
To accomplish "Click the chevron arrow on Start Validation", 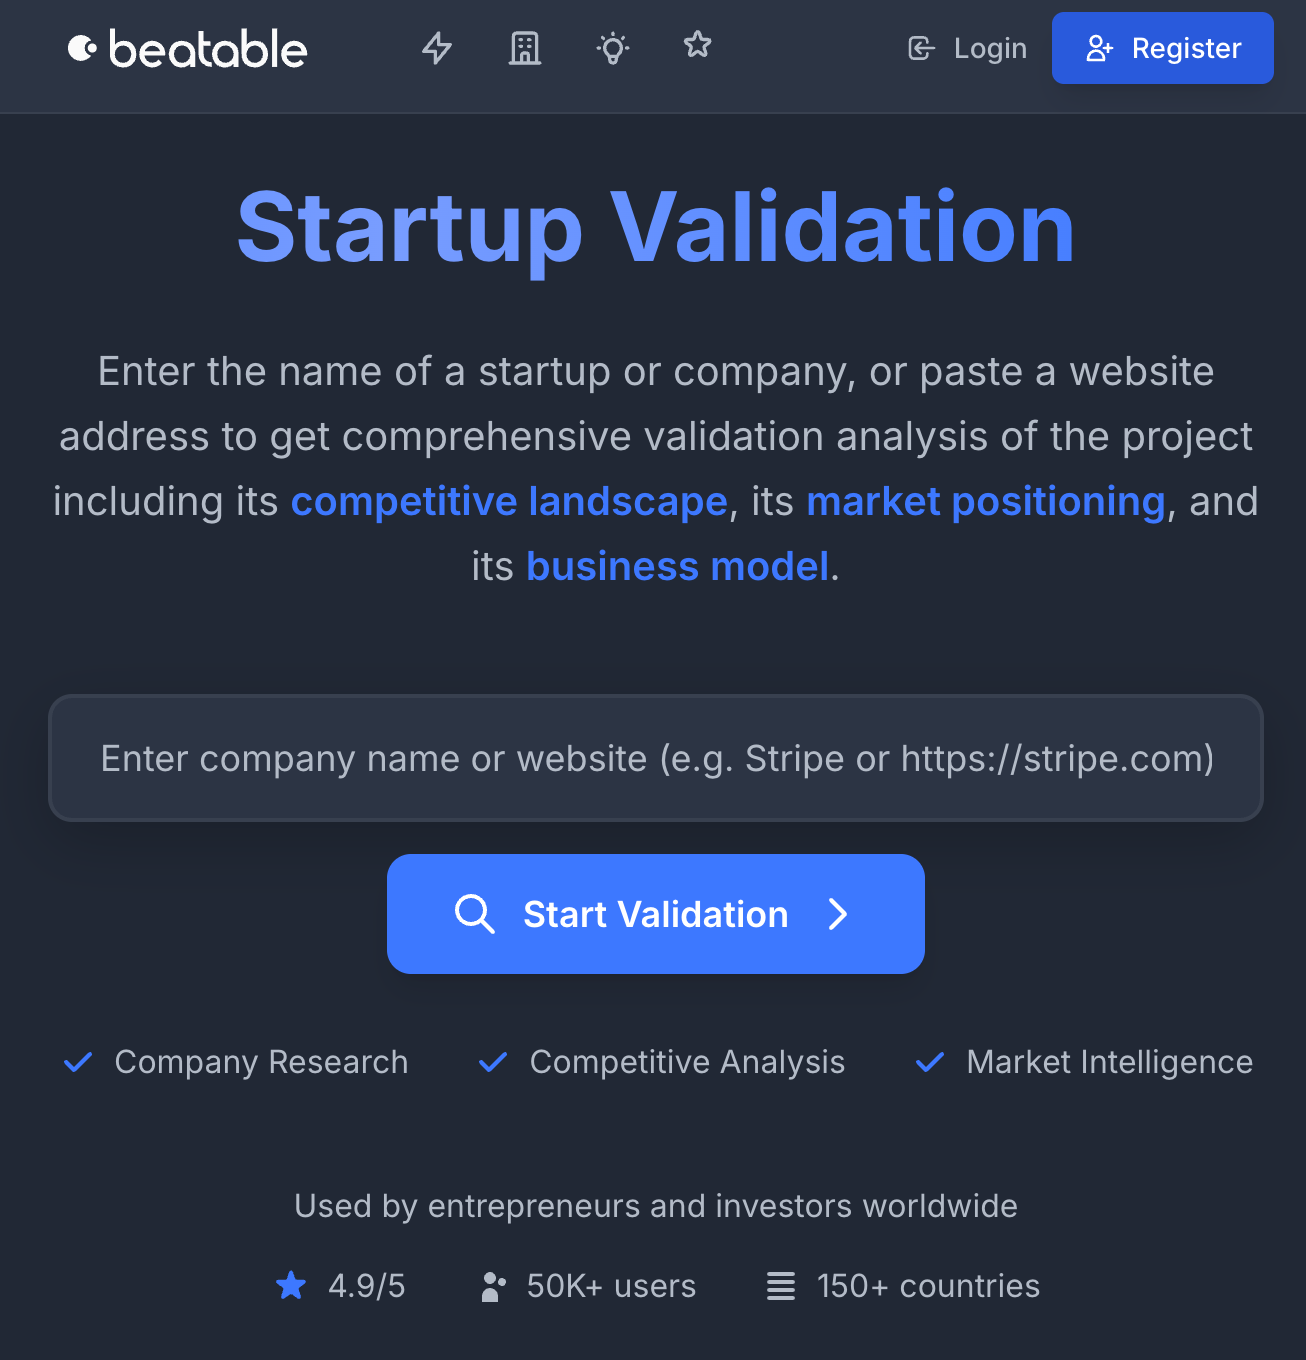I will 838,914.
